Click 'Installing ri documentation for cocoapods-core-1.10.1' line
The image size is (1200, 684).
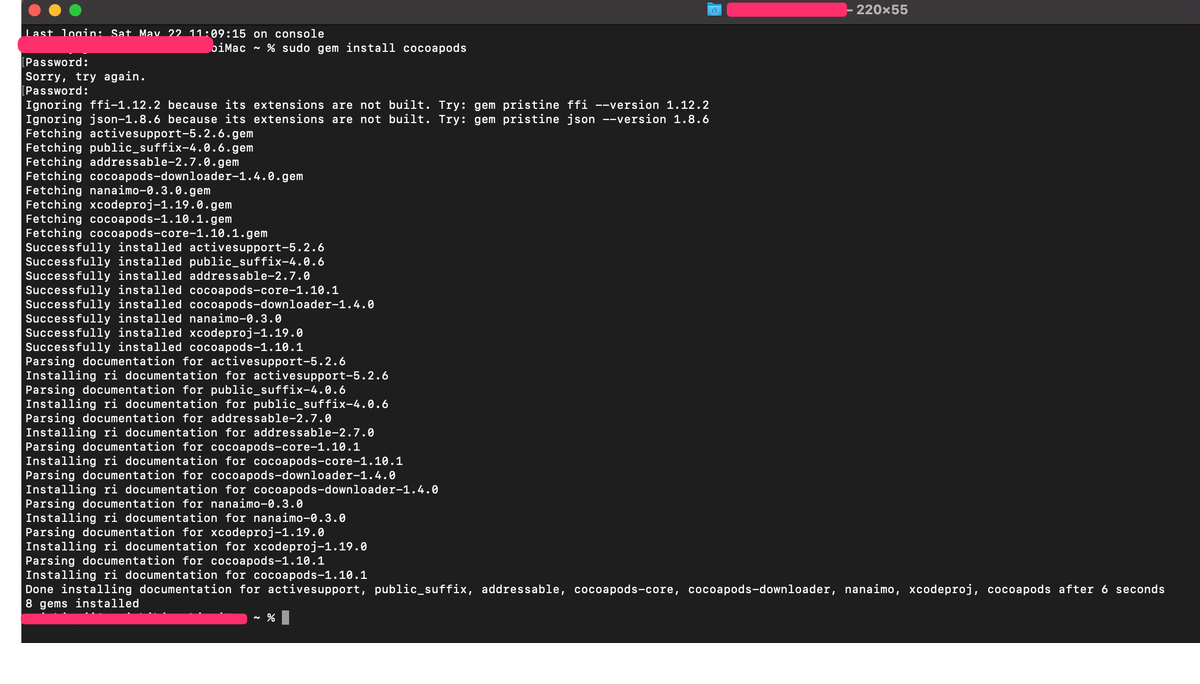click(x=214, y=461)
